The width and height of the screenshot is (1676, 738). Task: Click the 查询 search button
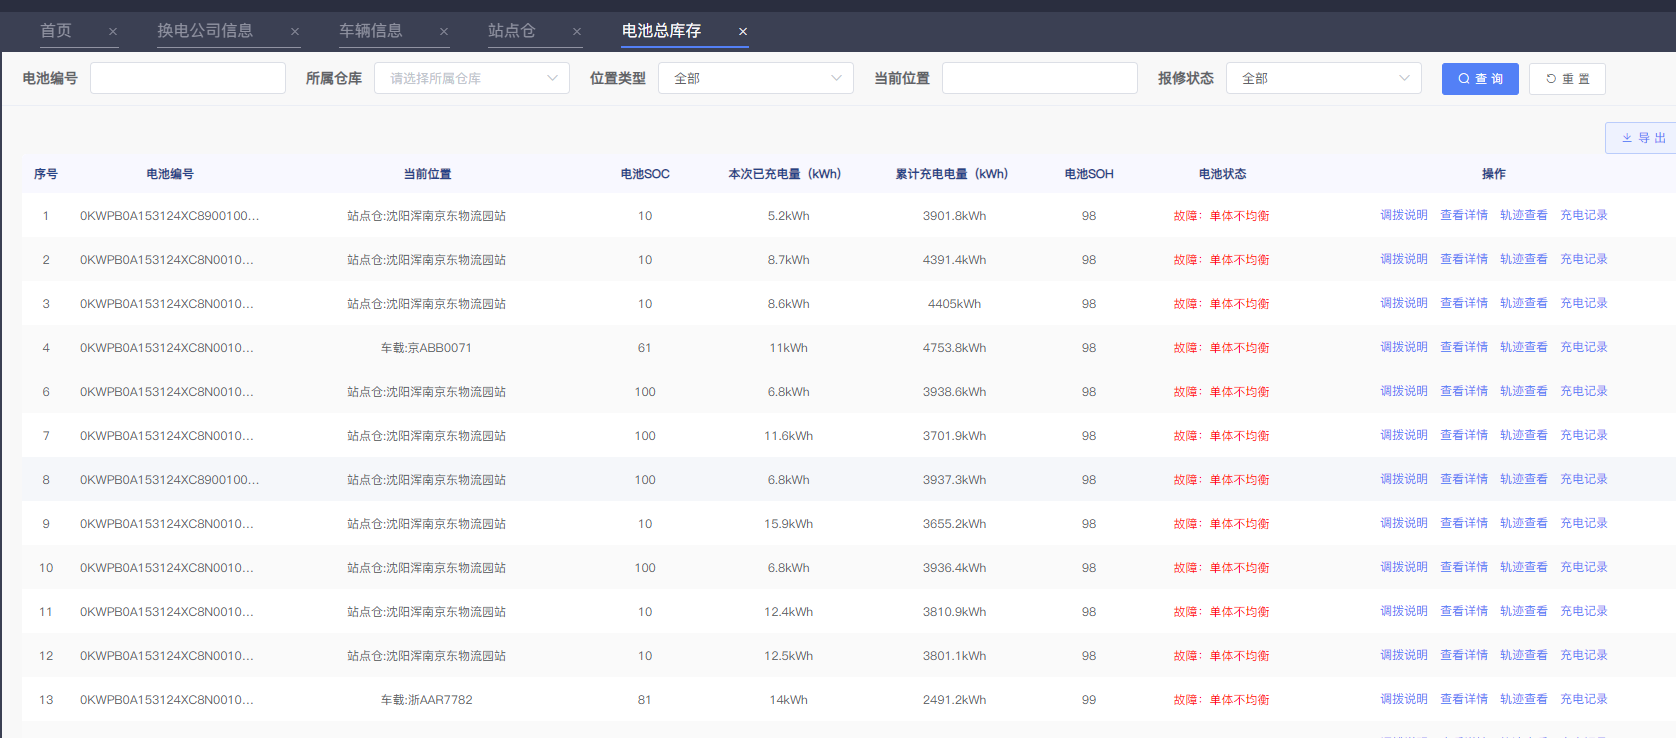pos(1480,79)
